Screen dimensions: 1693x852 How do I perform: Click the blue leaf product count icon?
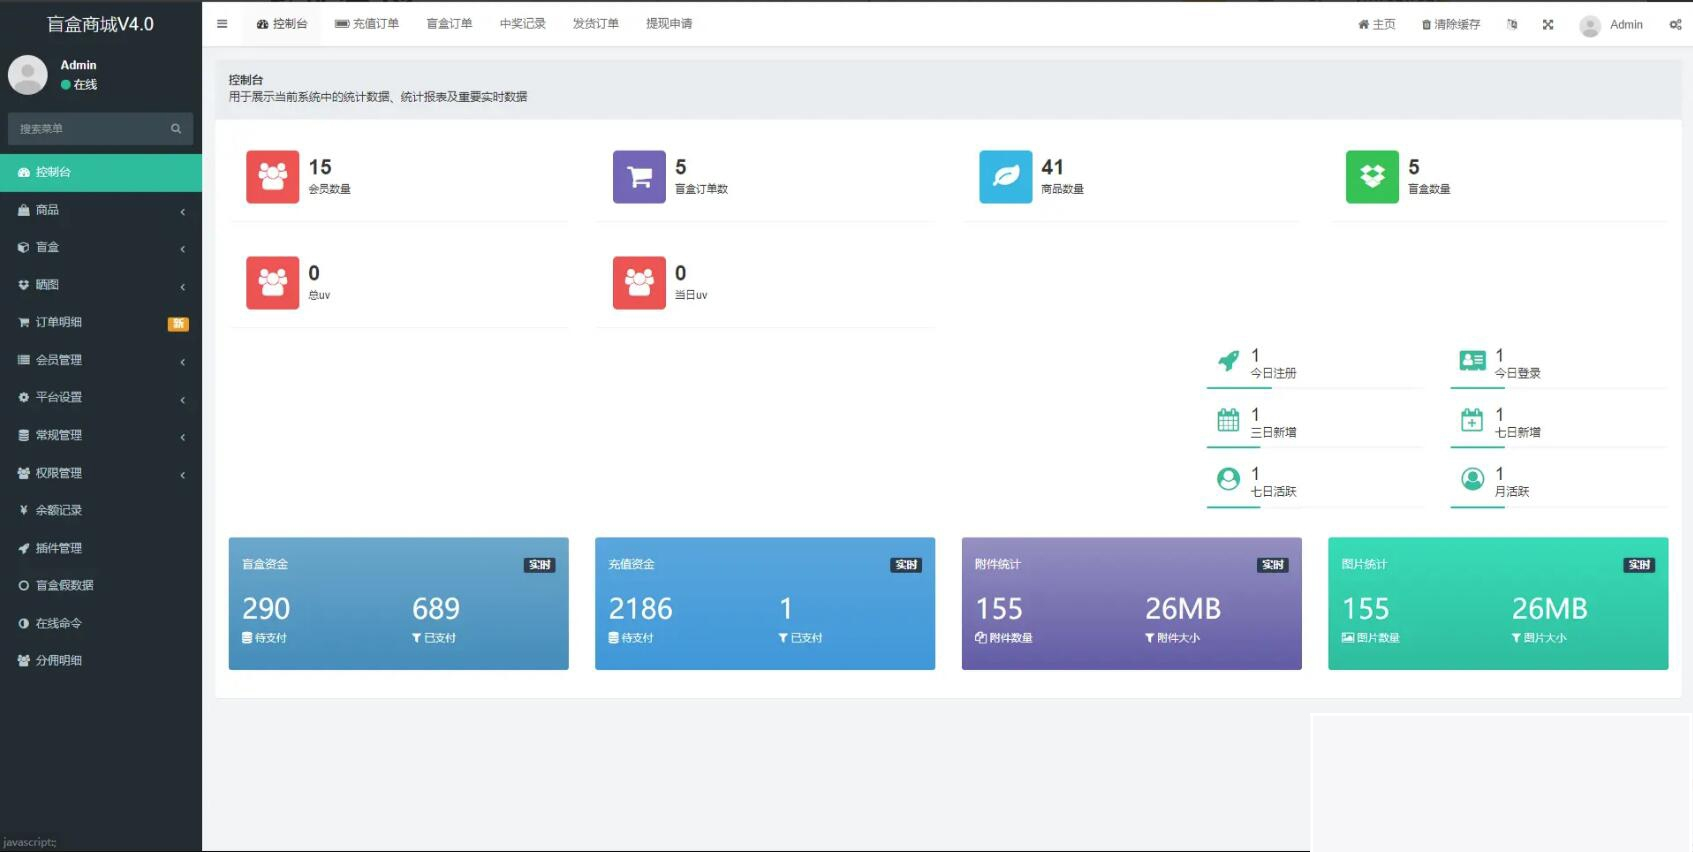[x=1005, y=177]
